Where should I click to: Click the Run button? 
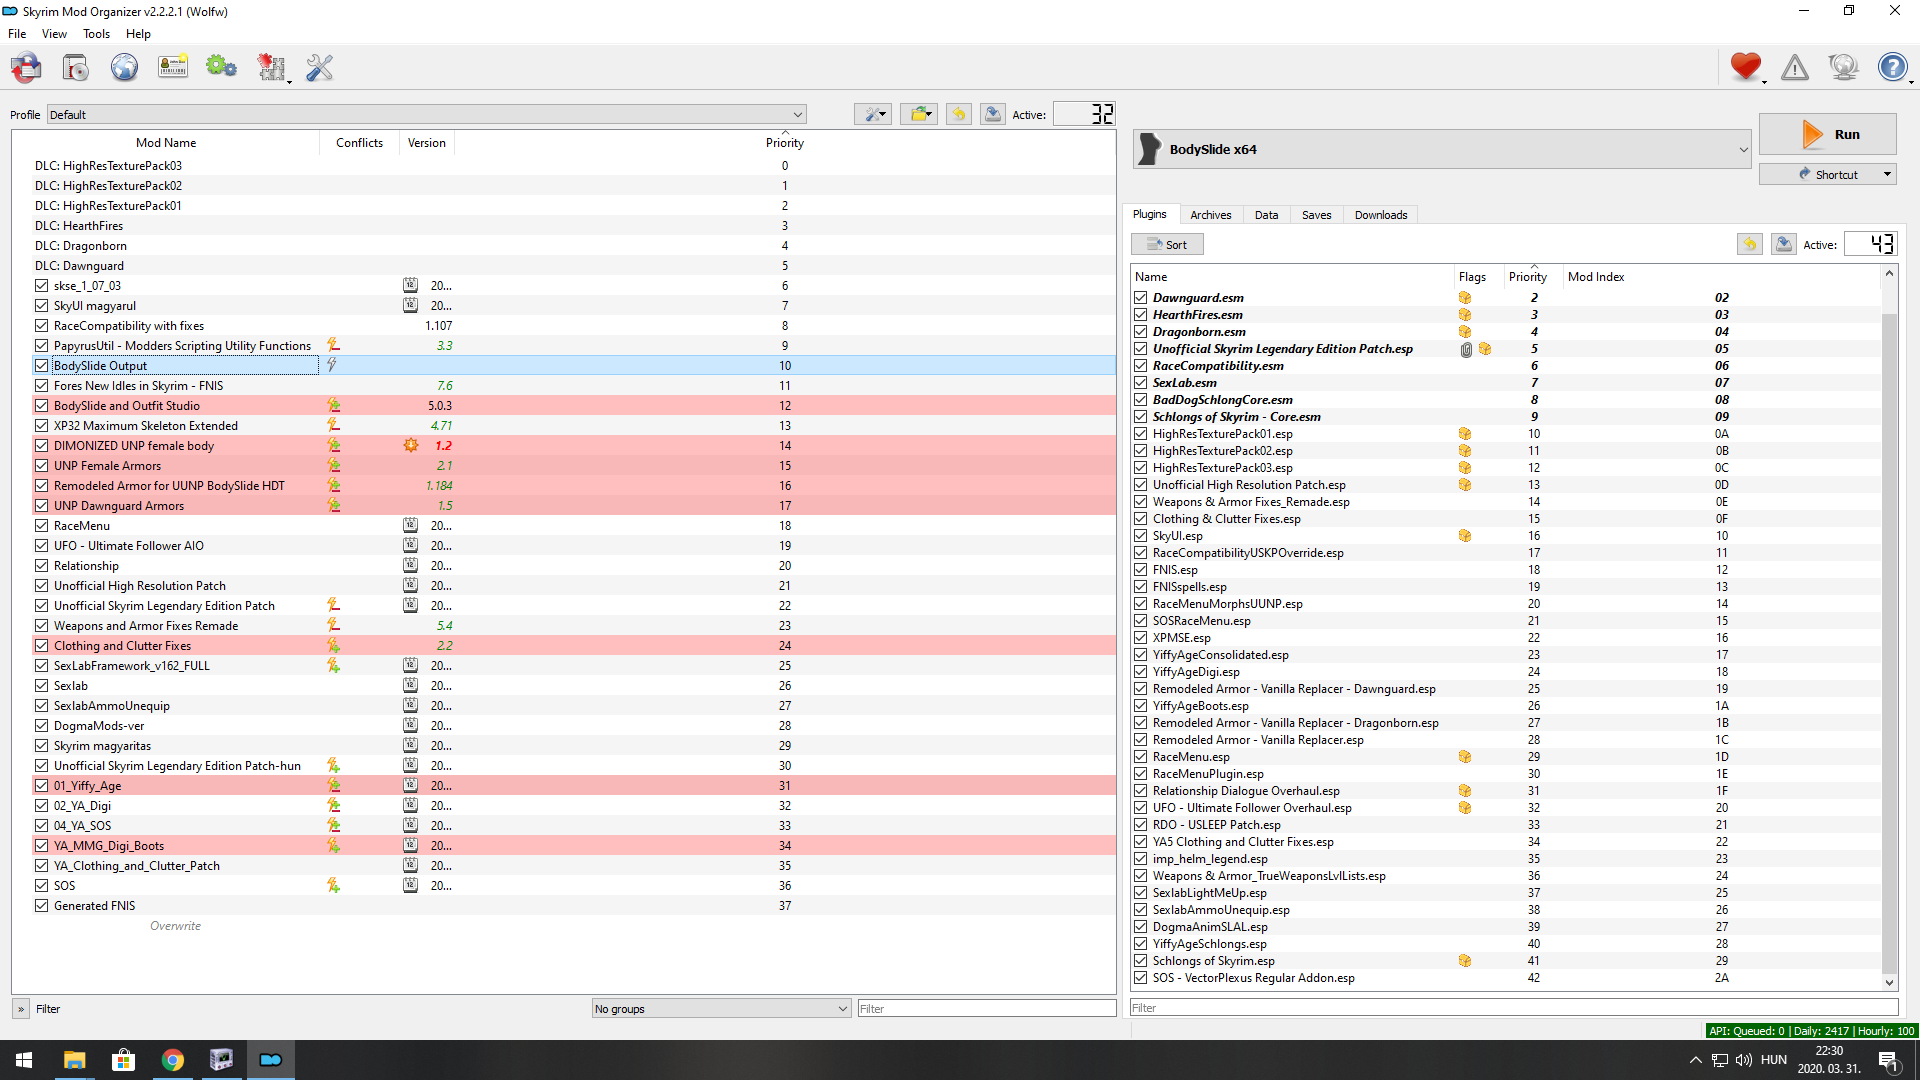pos(1828,134)
